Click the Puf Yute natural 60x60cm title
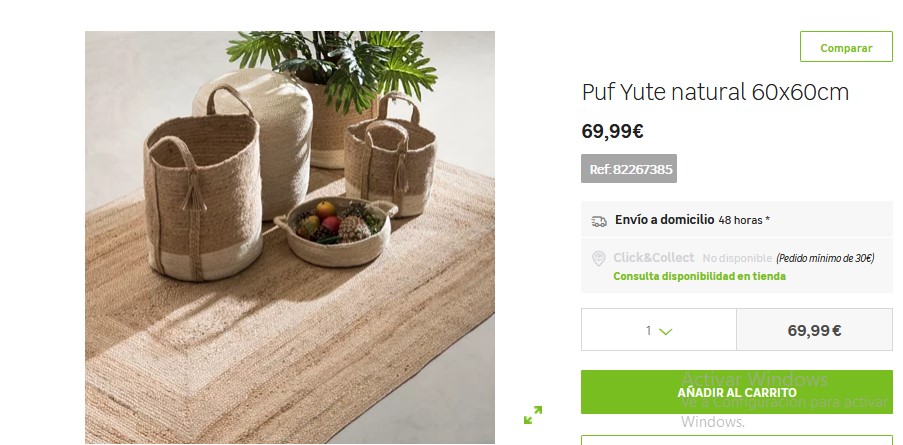 coord(715,92)
